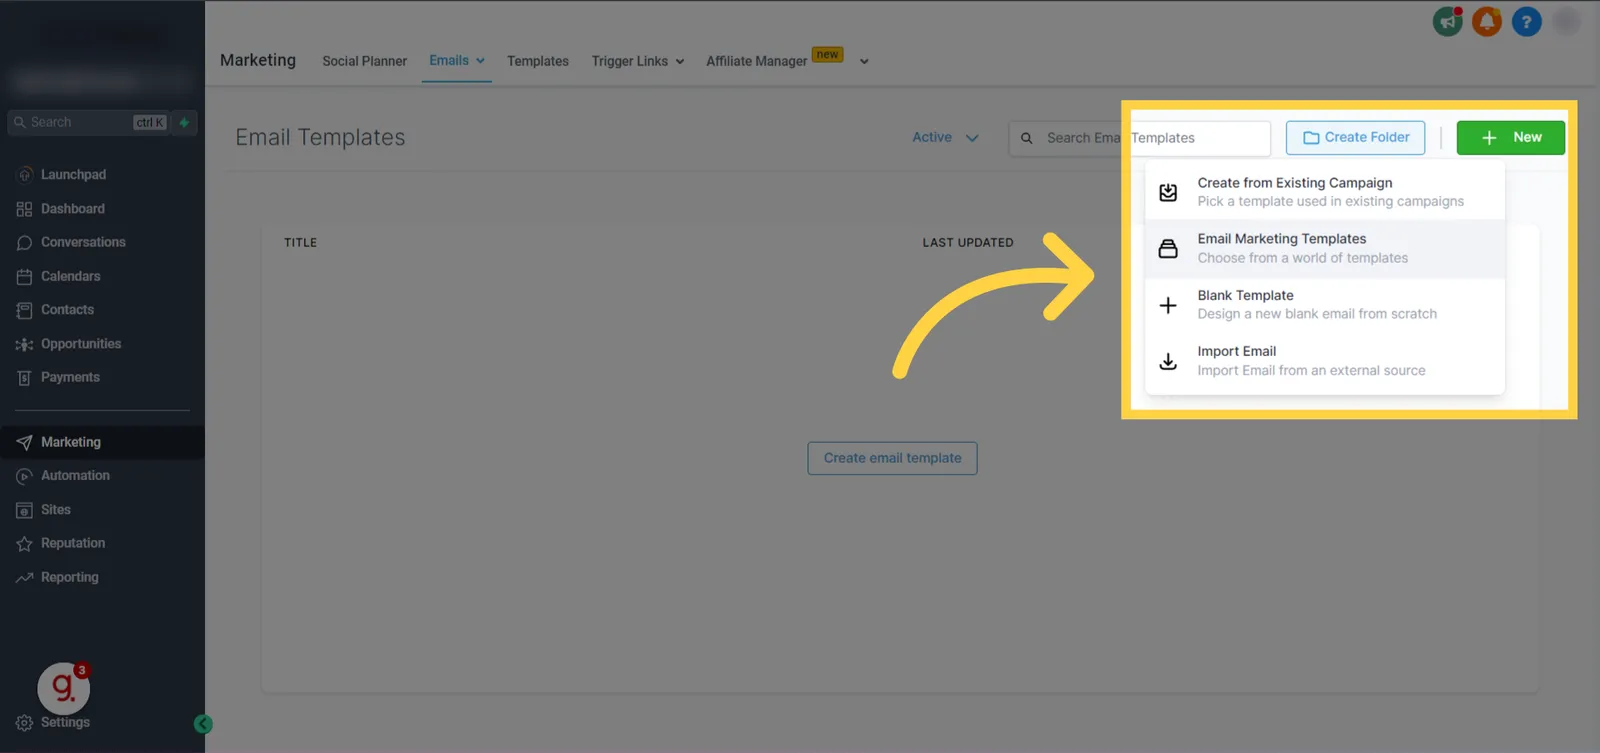Click the green New button
This screenshot has height=753, width=1600.
[x=1510, y=138]
